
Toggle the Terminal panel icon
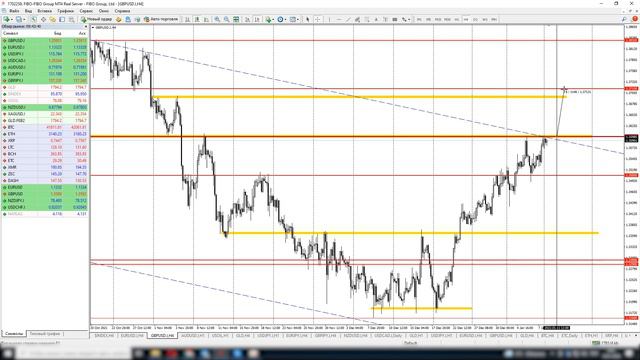point(62,19)
